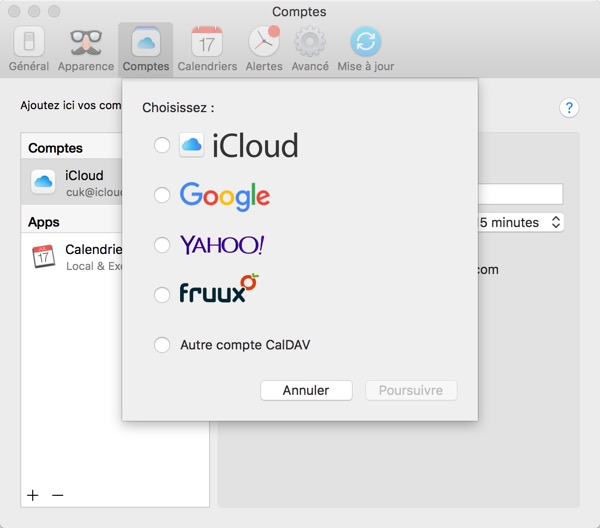
Task: Select the iCloud radio button
Action: click(x=162, y=145)
